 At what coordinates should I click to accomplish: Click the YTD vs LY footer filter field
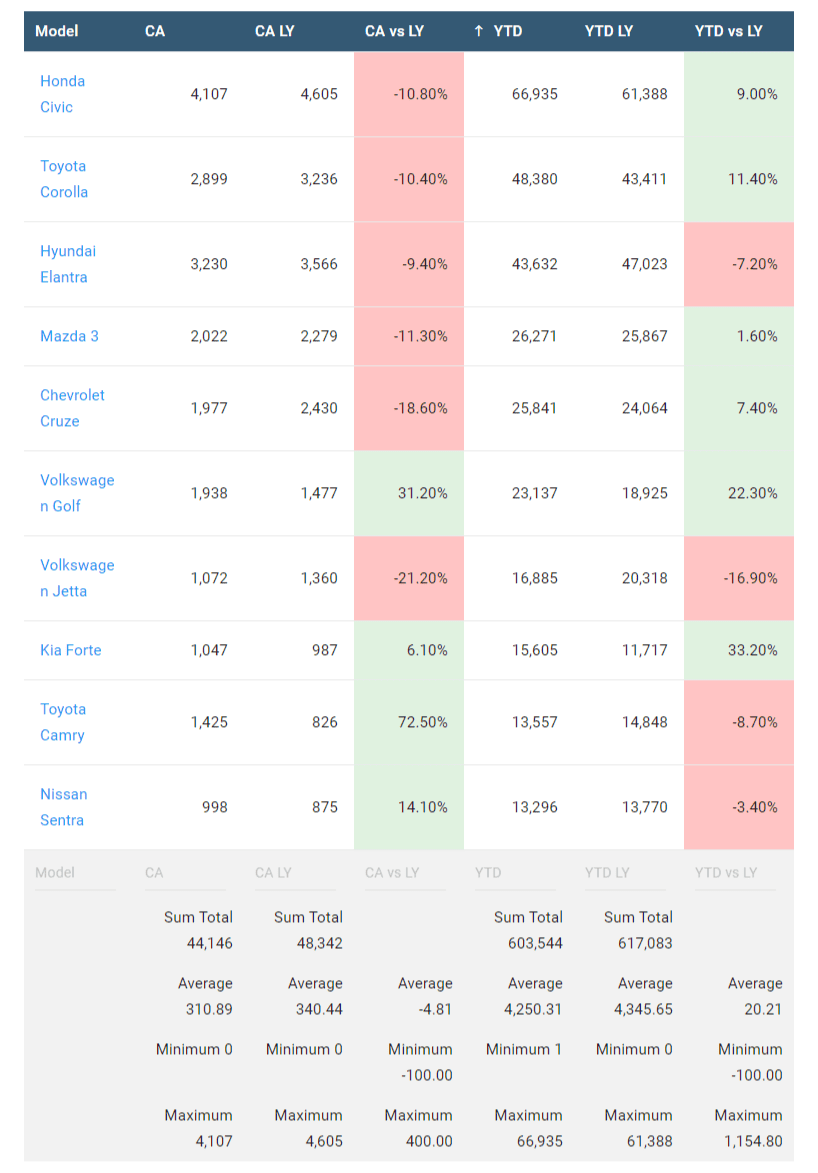[735, 872]
